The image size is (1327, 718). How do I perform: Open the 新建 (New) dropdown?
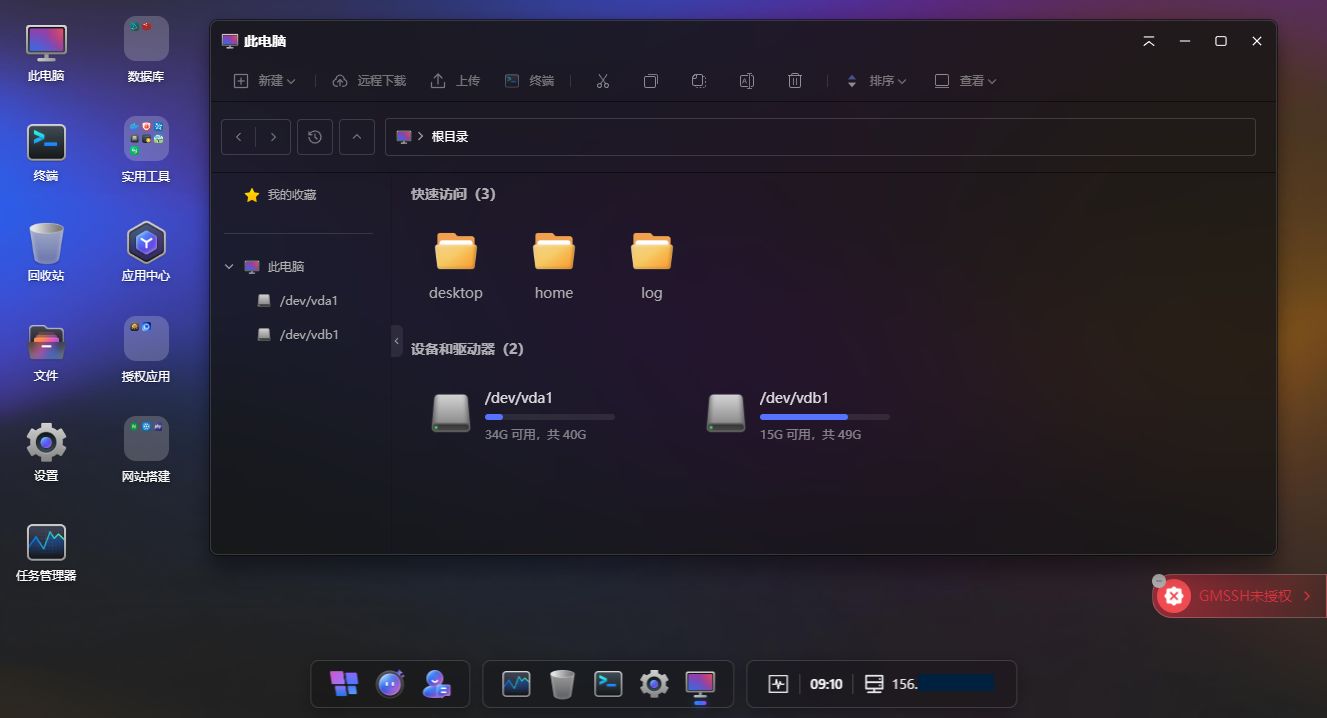point(264,81)
